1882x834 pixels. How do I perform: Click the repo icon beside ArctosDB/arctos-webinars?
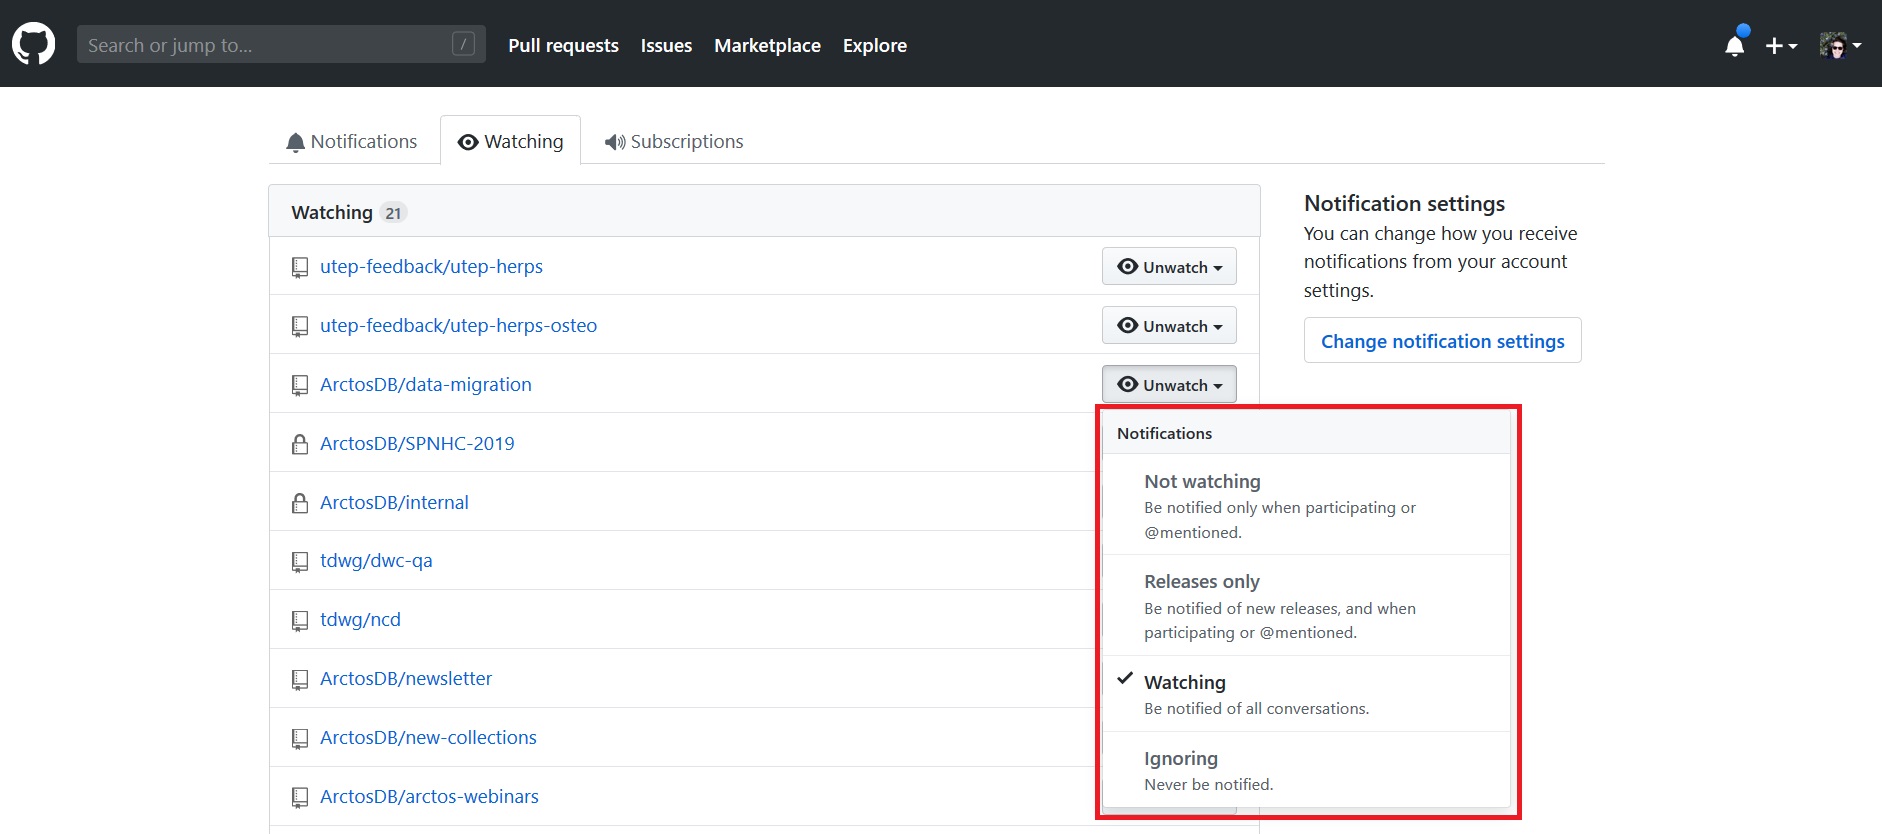coord(299,797)
